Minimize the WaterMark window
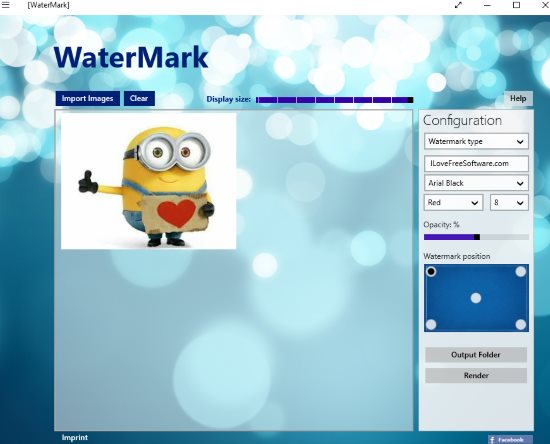550x444 pixels. point(487,5)
